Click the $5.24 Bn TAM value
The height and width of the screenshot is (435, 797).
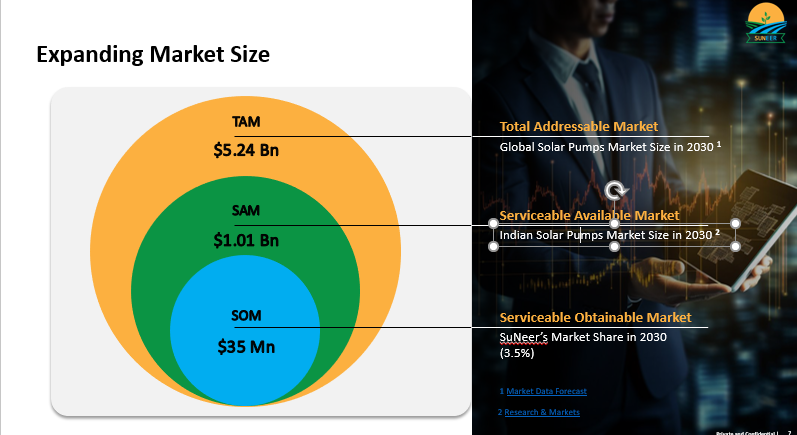click(246, 151)
